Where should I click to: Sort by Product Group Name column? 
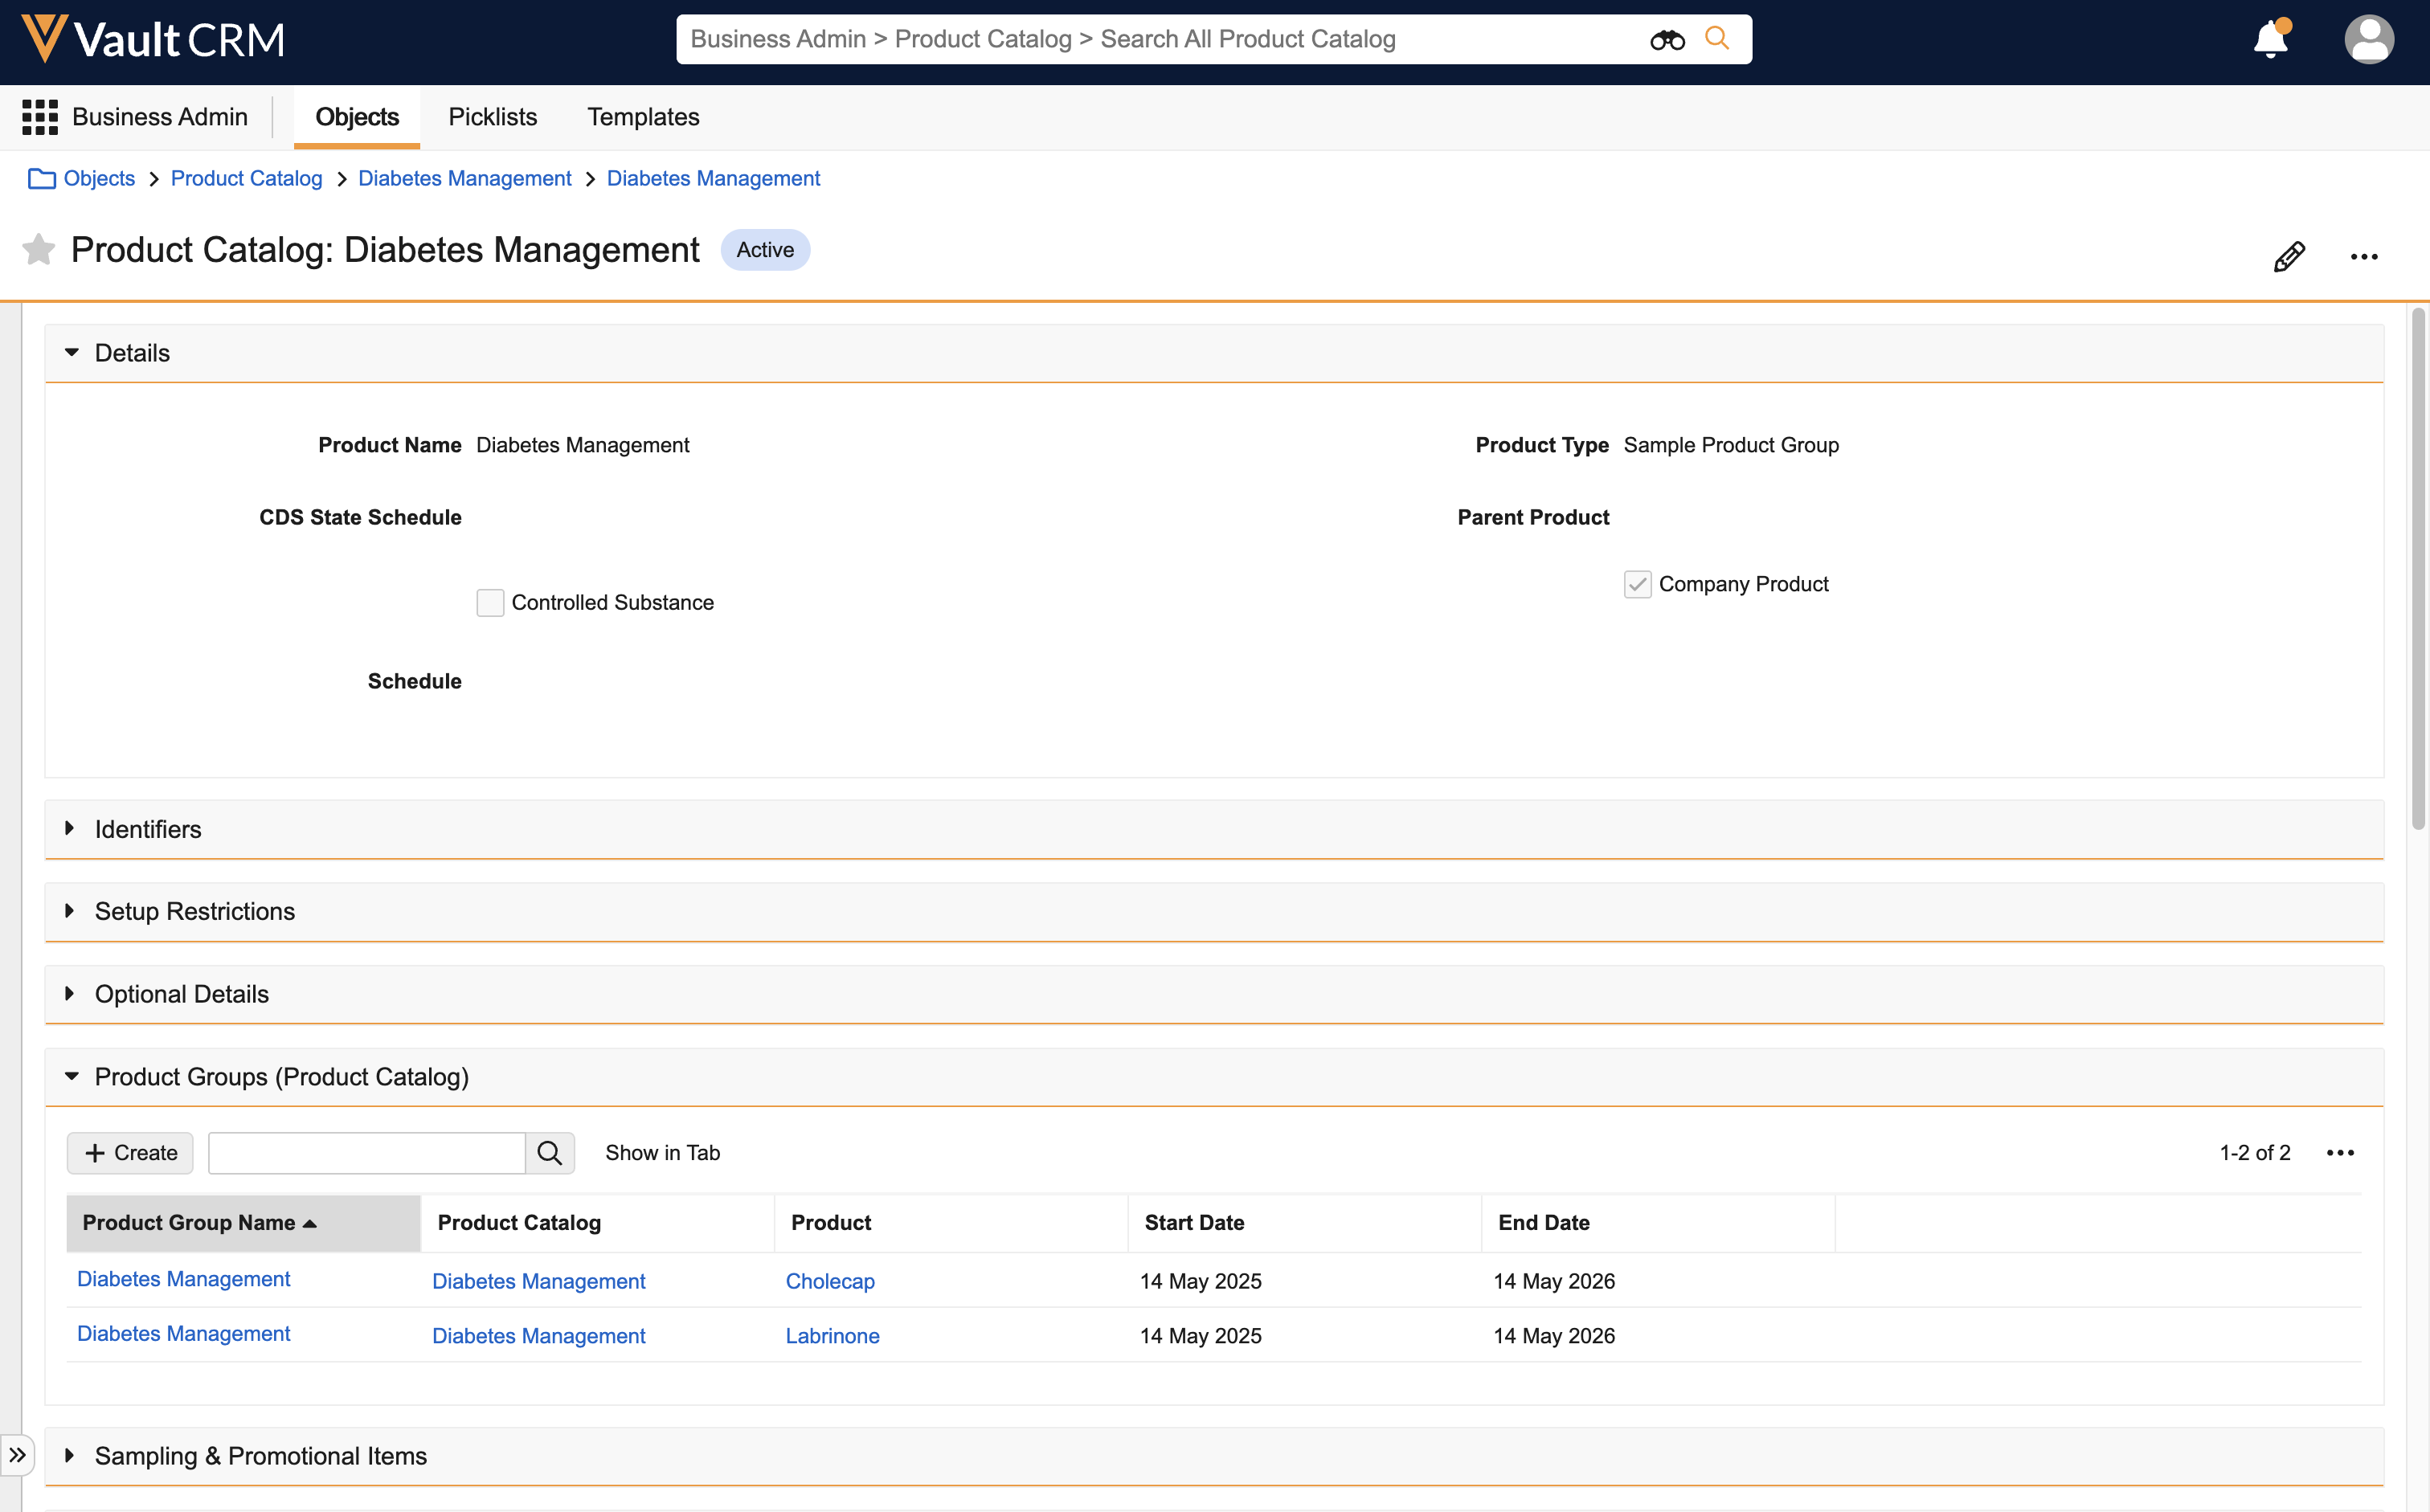click(x=243, y=1223)
